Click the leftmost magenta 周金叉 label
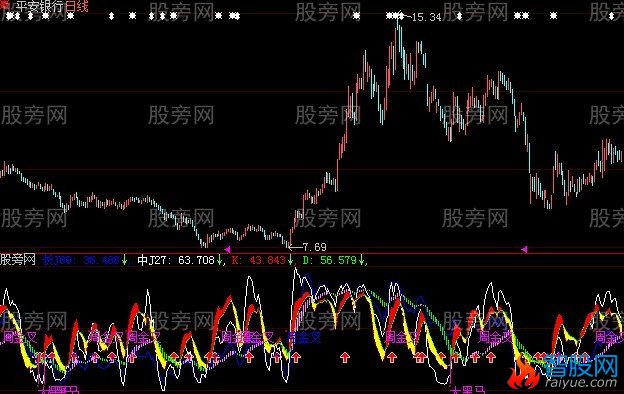Screen dimensions: 624x394 (20, 337)
